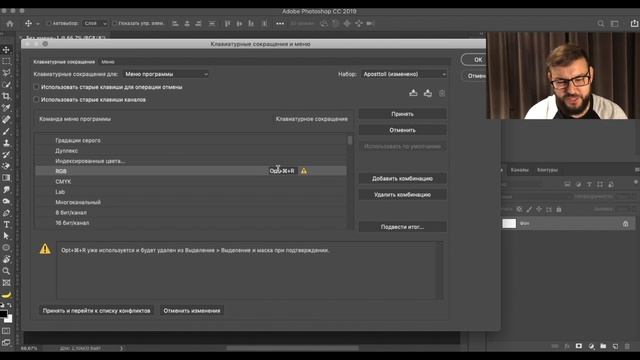This screenshot has height=360, width=640.
Task: Select the Lasso tool
Action: click(6, 73)
